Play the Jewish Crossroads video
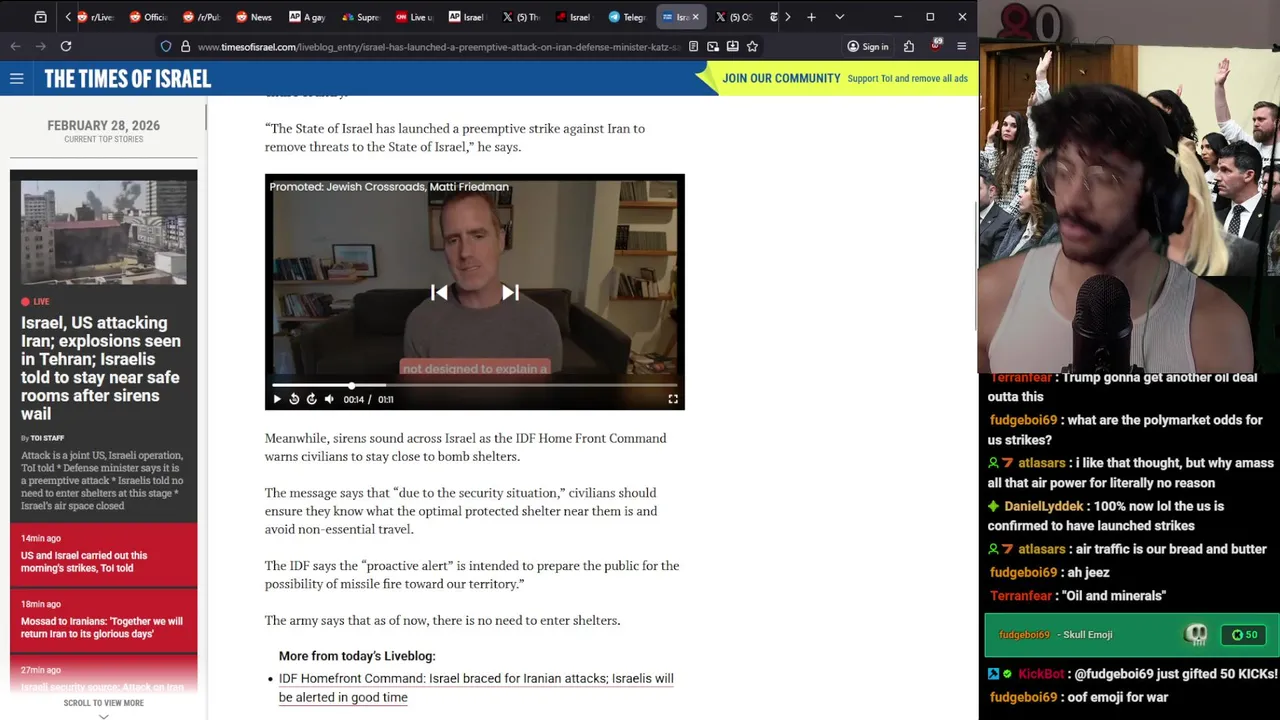Screen dimensions: 1280x720 pyautogui.click(x=277, y=399)
